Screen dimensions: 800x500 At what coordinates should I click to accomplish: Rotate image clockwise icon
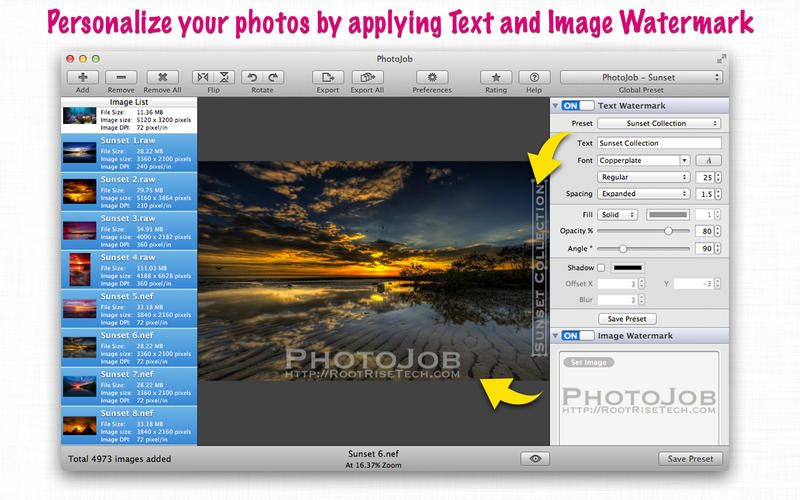point(273,77)
